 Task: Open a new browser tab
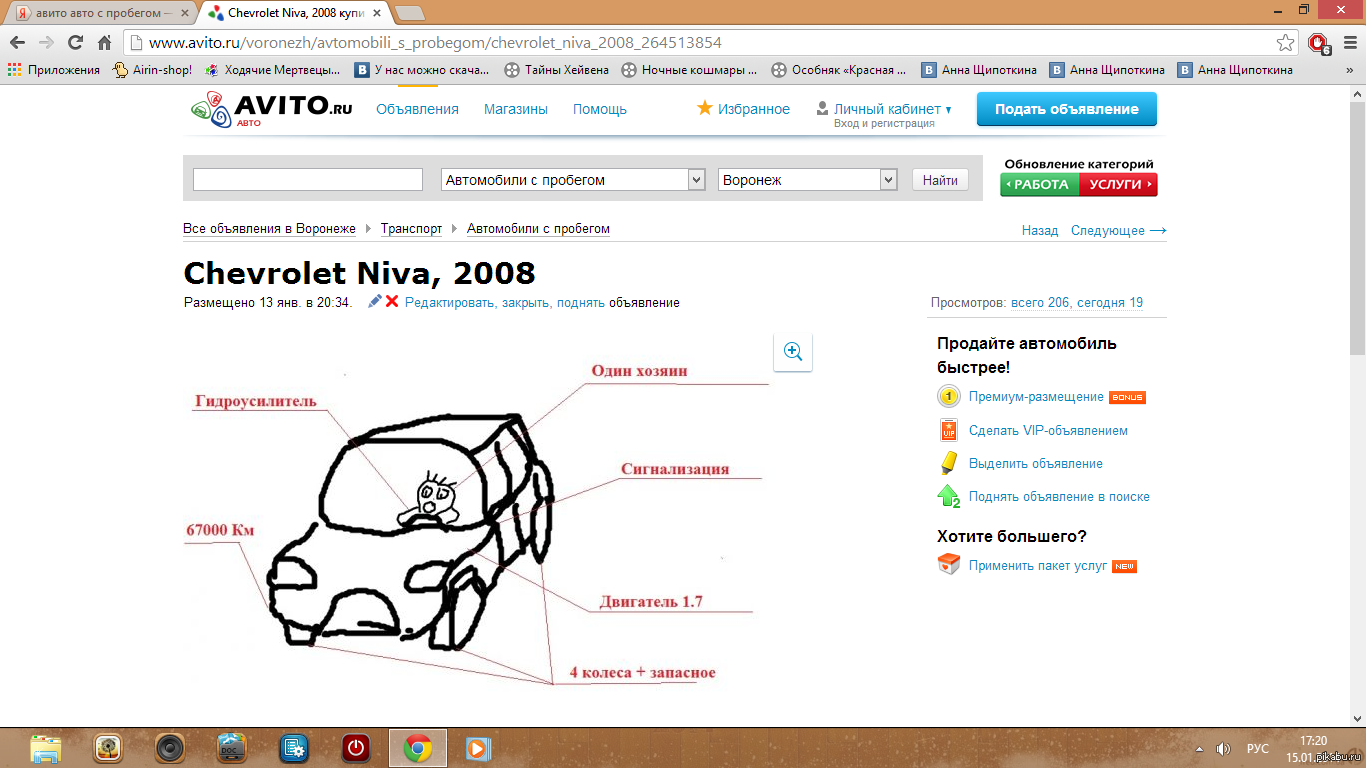click(x=409, y=13)
